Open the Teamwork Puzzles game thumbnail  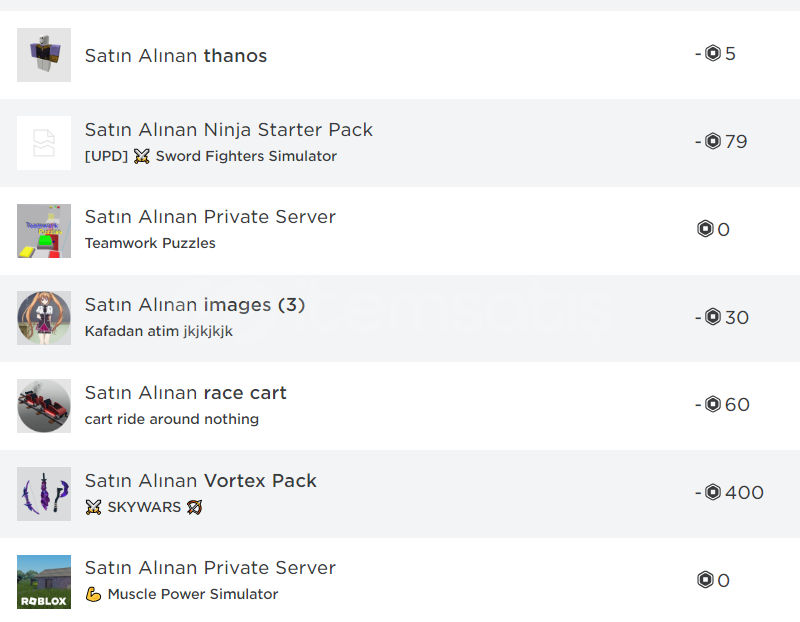pos(44,231)
